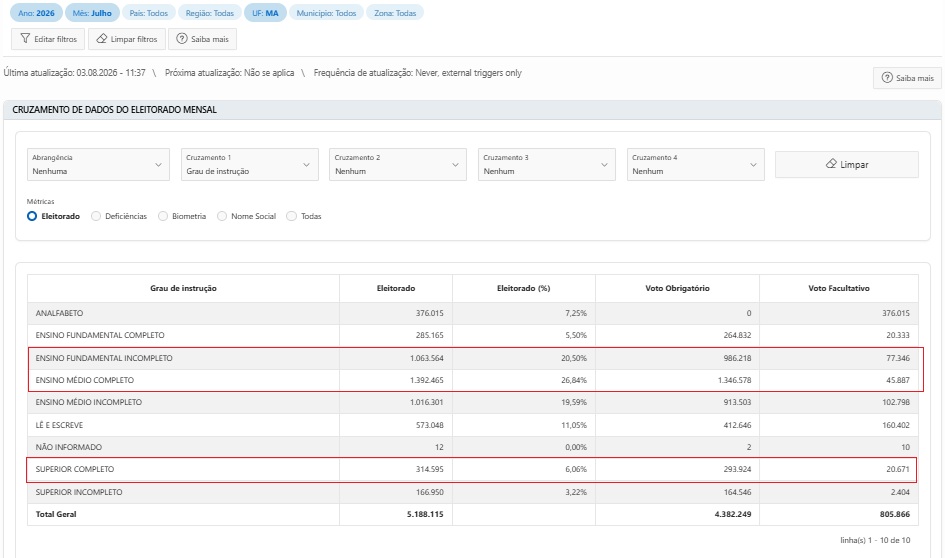
Task: Enable the Todas metrics radio button
Action: pos(292,216)
